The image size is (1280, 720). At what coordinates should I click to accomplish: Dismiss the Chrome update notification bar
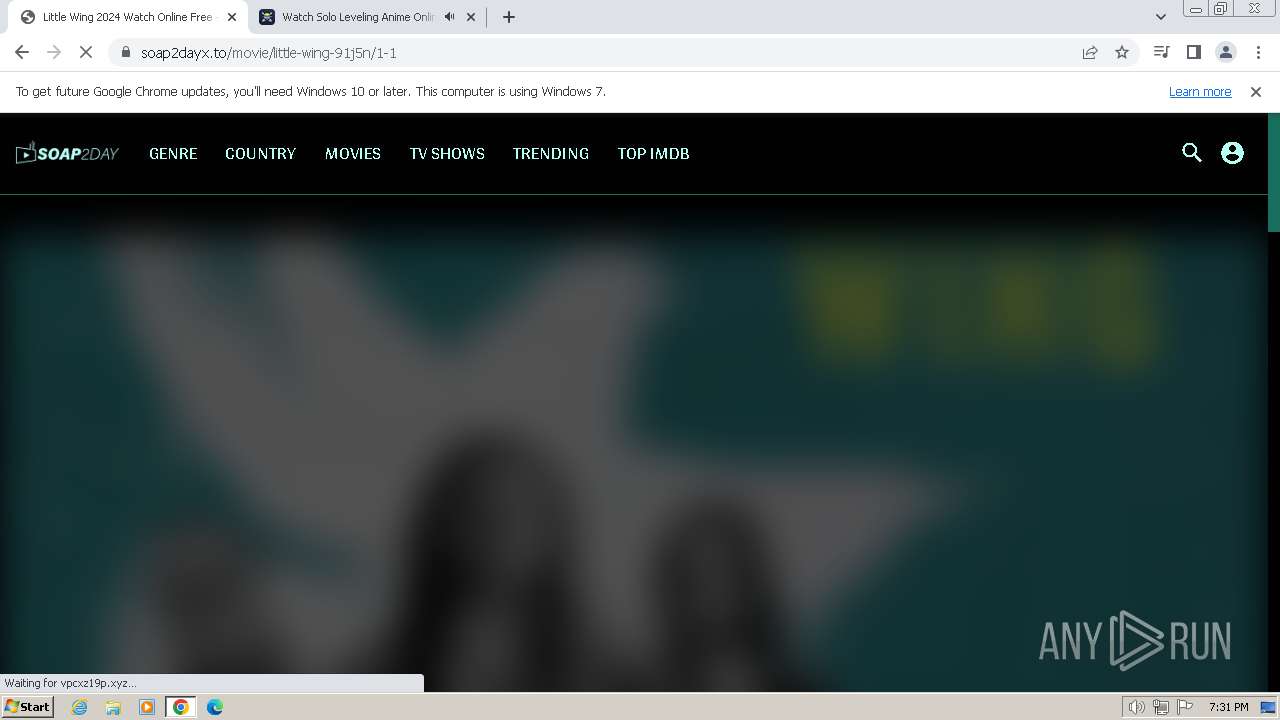coord(1256,91)
